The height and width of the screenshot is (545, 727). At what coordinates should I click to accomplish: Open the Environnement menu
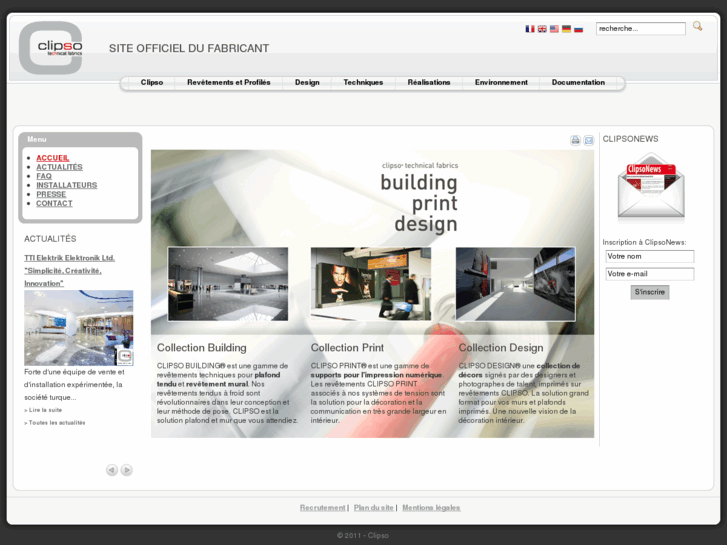[501, 83]
